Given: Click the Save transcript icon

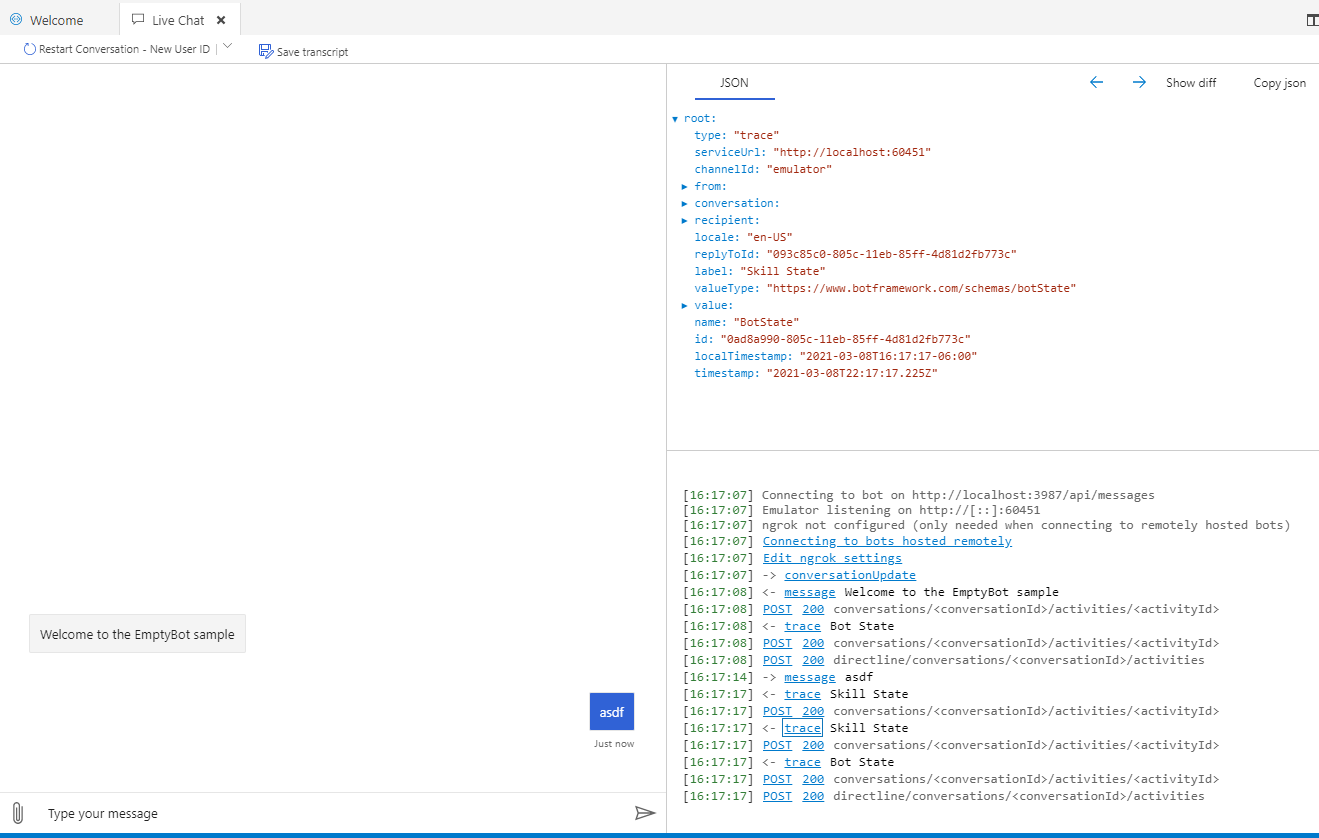Looking at the screenshot, I should tap(265, 50).
